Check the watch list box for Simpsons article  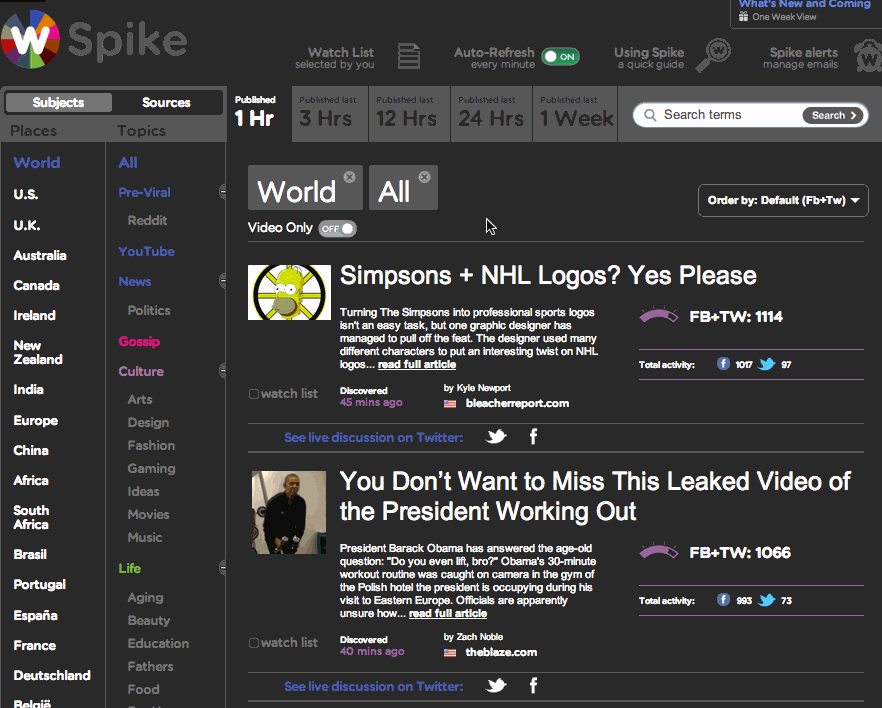click(x=254, y=393)
